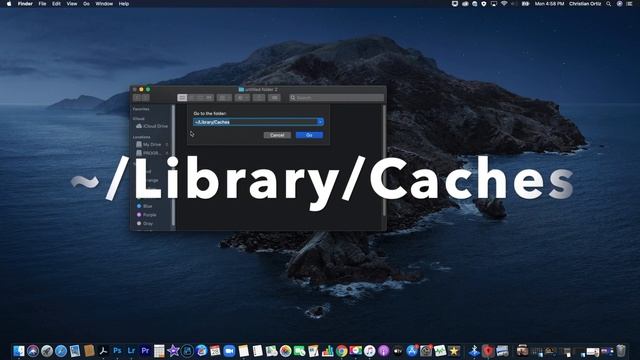The image size is (640, 360).
Task: Click the Go button in dialog
Action: pos(309,135)
